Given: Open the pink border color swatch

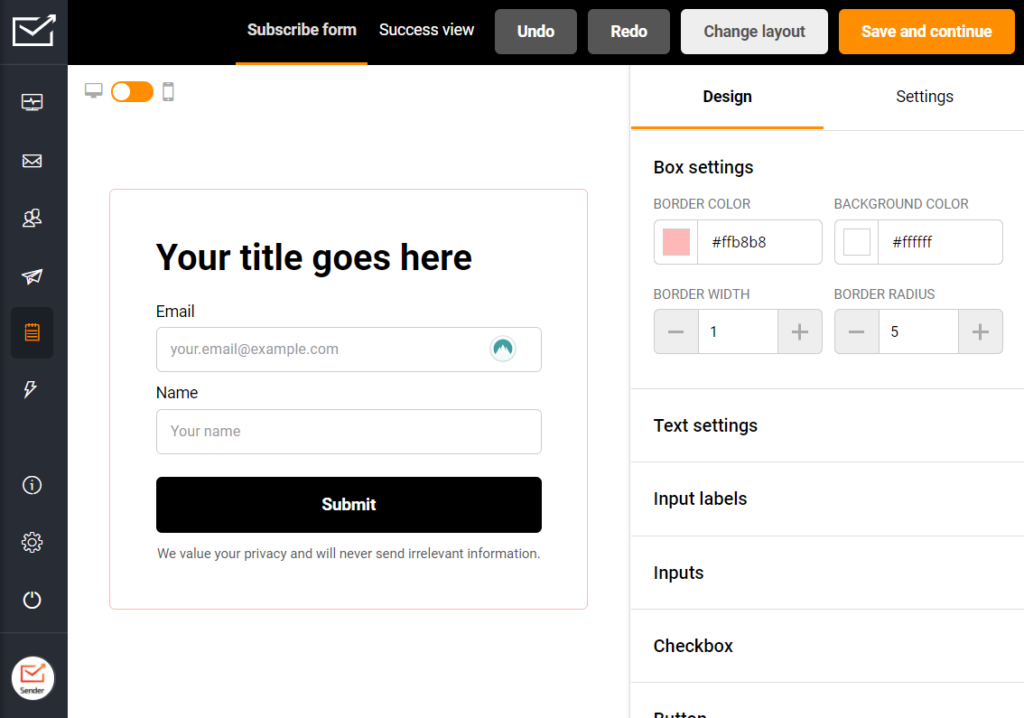Looking at the screenshot, I should 676,242.
